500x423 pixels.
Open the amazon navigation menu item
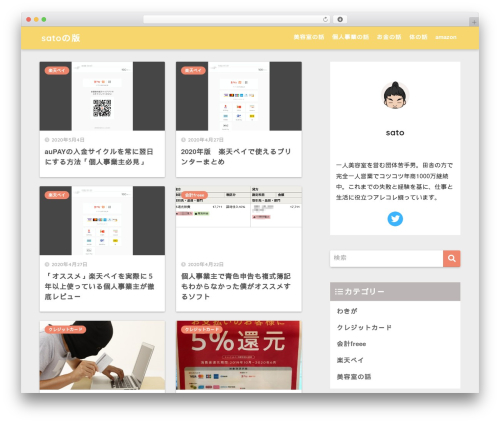coord(446,37)
